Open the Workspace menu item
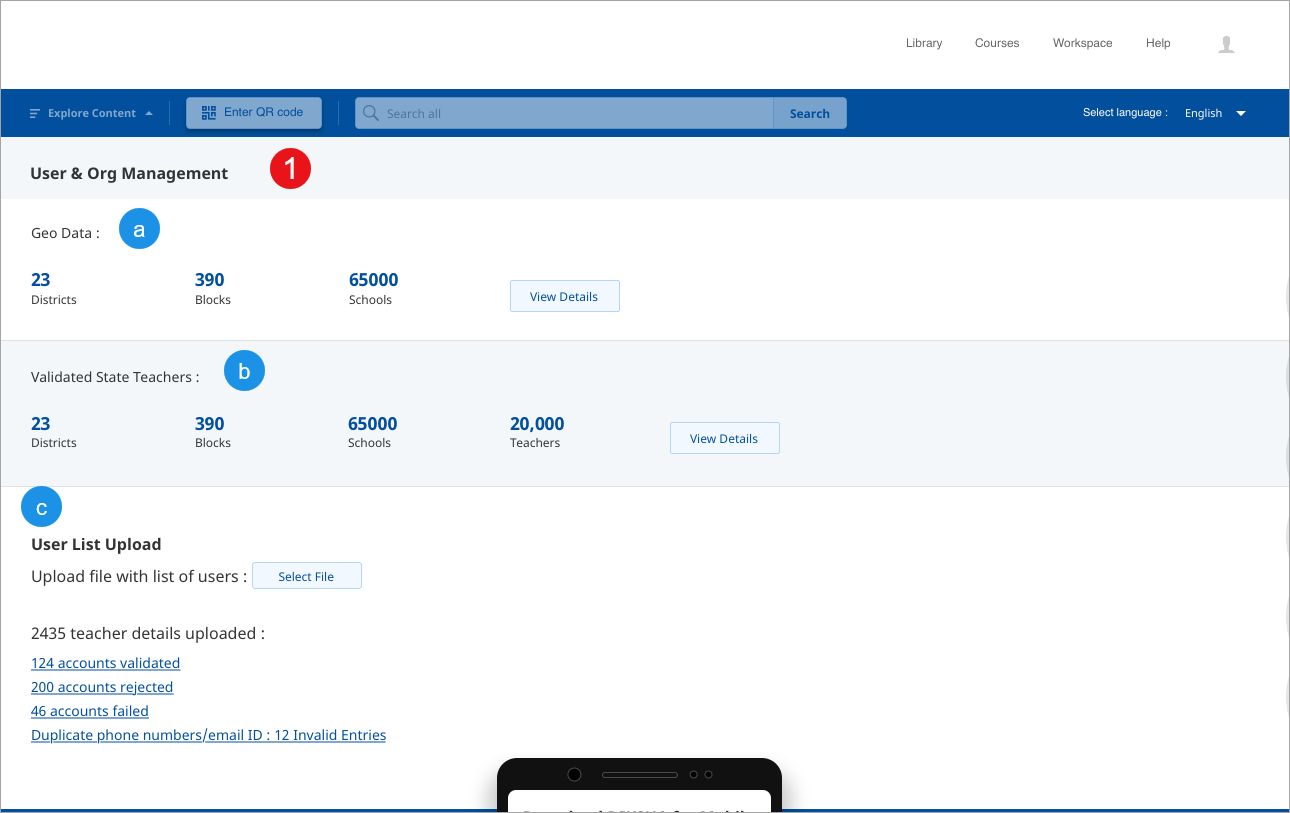Viewport: 1290px width, 813px height. [1082, 44]
